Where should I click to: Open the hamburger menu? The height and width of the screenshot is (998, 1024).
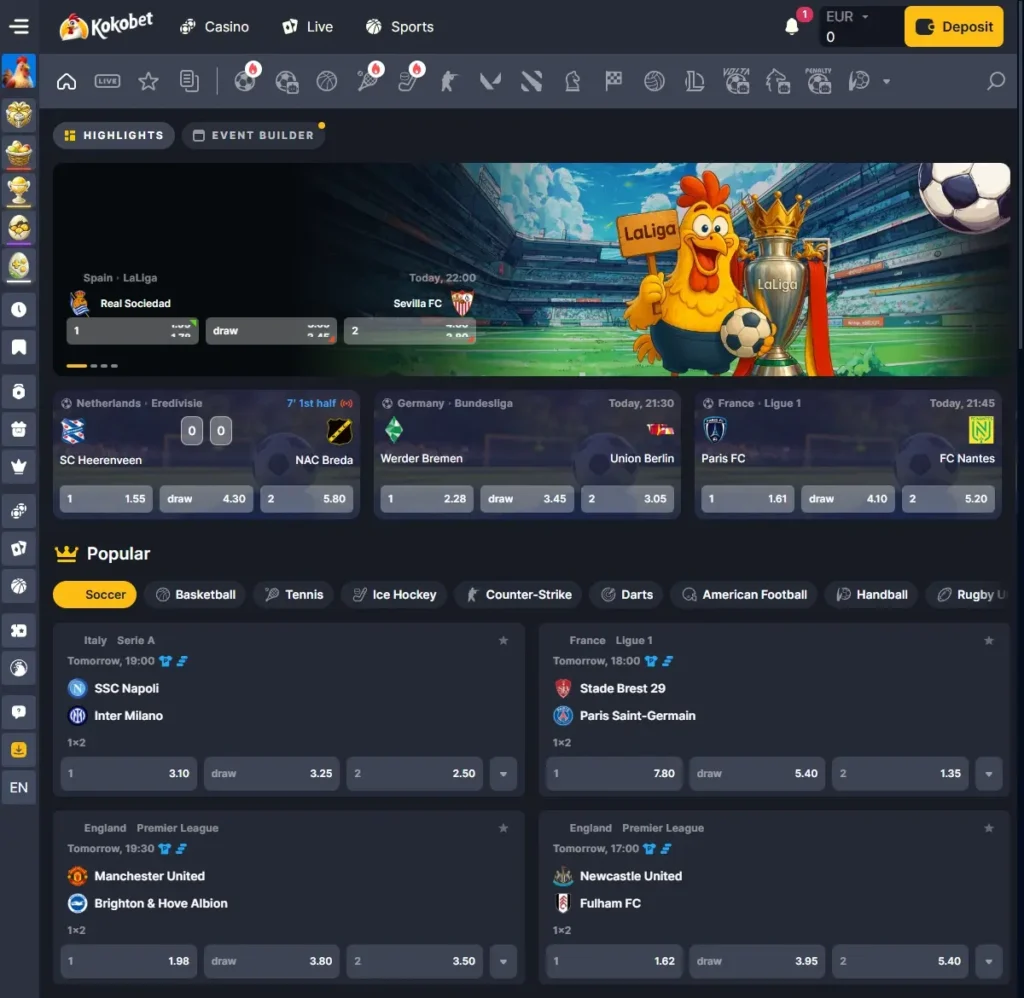(x=19, y=26)
